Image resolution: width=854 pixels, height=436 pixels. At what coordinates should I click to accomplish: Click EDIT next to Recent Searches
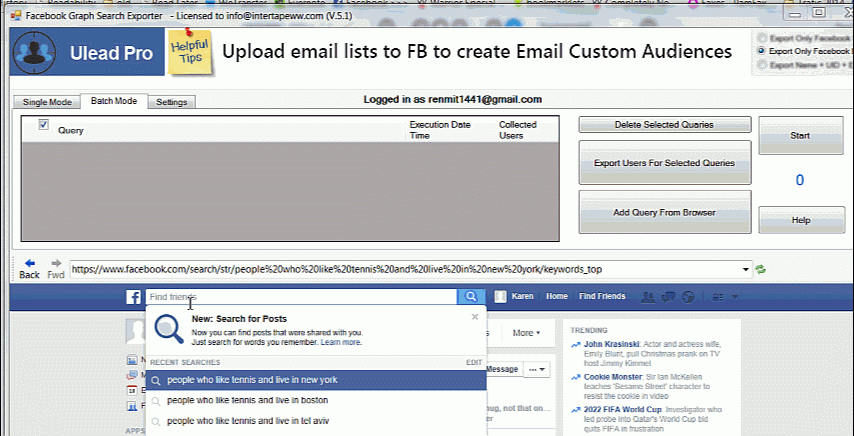click(x=474, y=363)
